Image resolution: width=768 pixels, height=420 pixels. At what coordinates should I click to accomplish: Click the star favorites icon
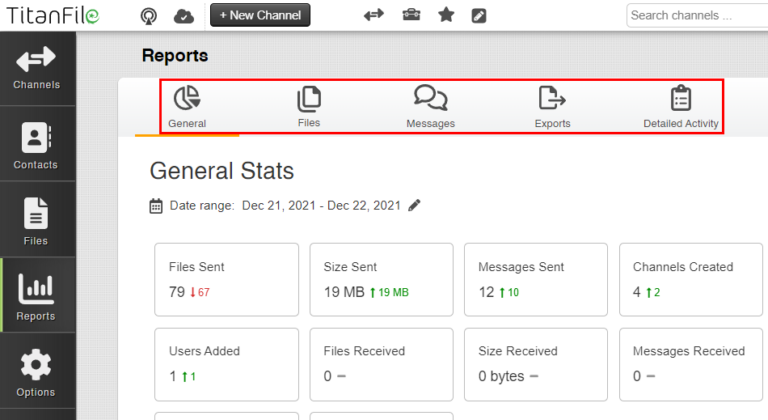coord(446,15)
